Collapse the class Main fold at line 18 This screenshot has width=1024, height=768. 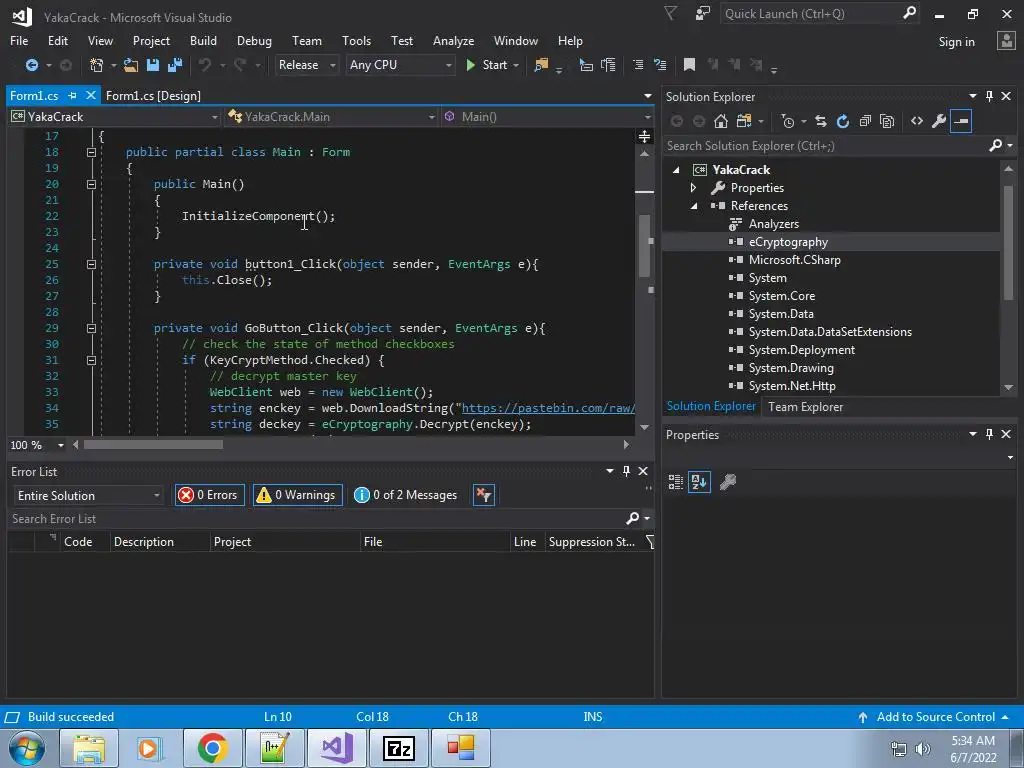pyautogui.click(x=91, y=152)
